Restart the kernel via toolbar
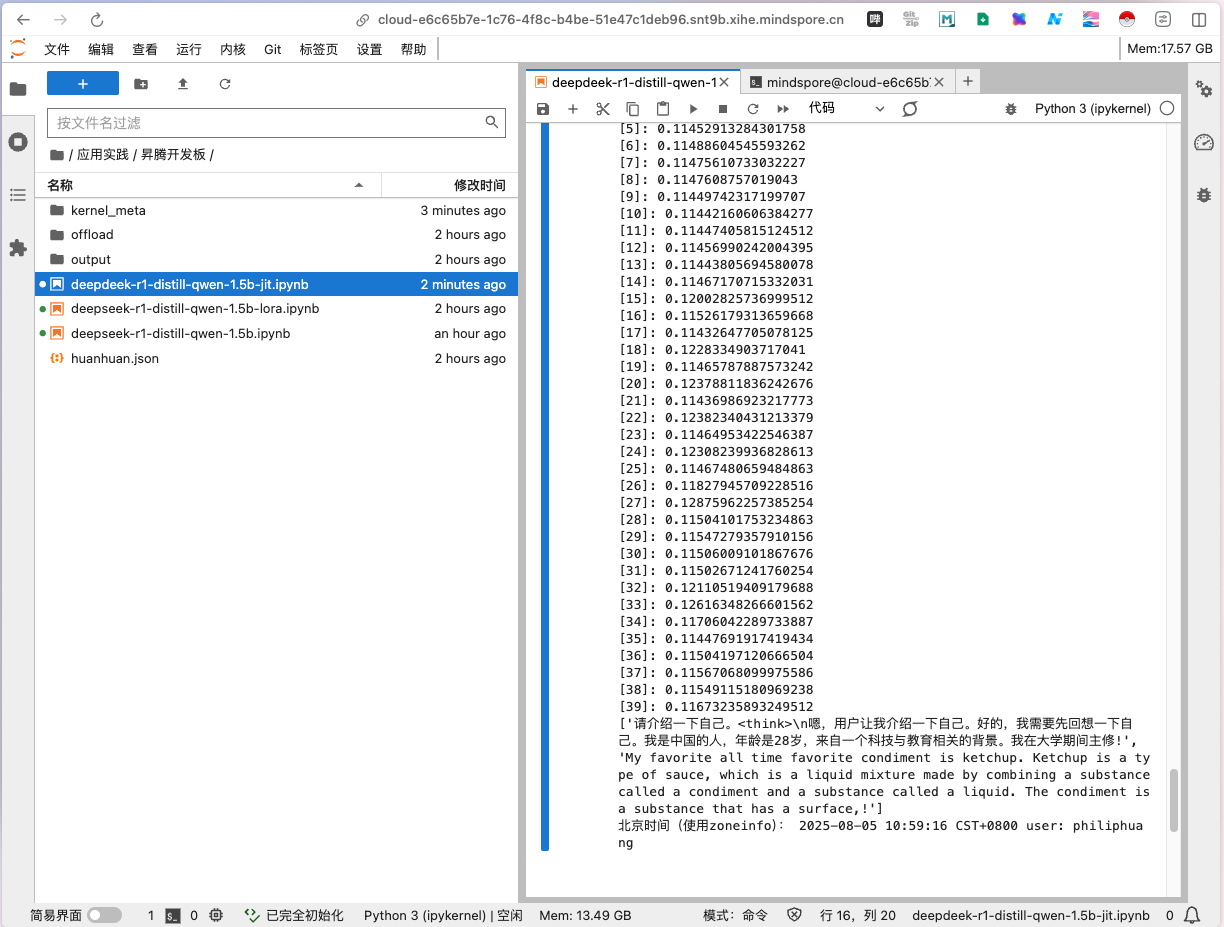This screenshot has width=1224, height=927. (753, 109)
